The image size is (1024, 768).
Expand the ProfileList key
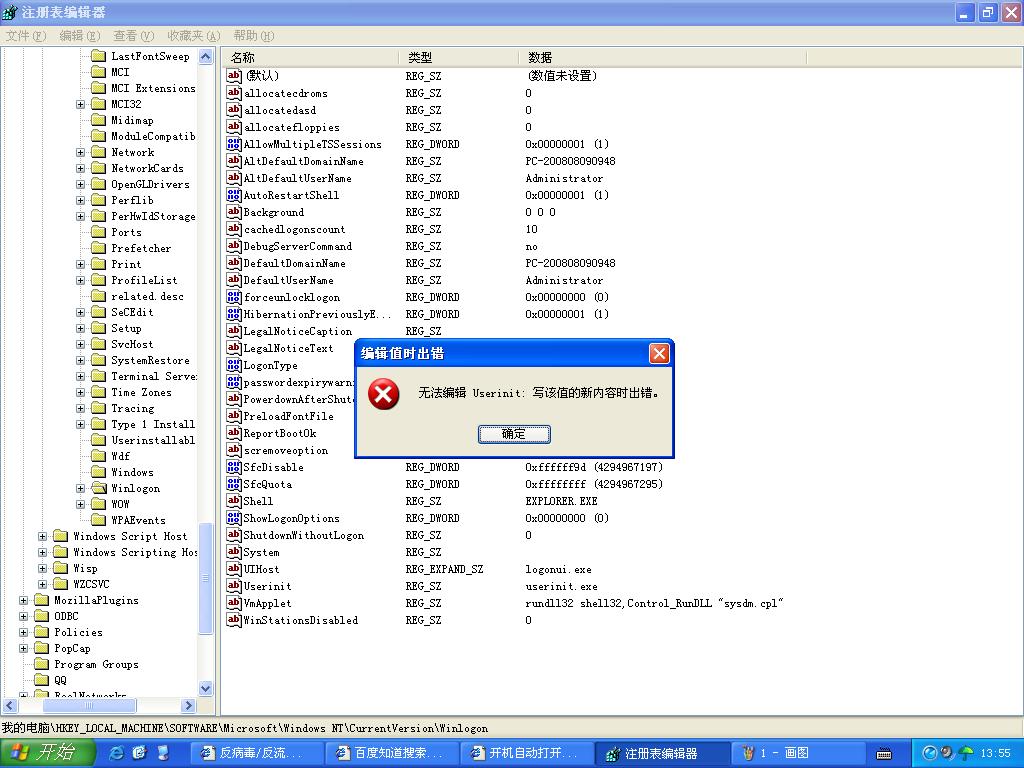pos(80,280)
